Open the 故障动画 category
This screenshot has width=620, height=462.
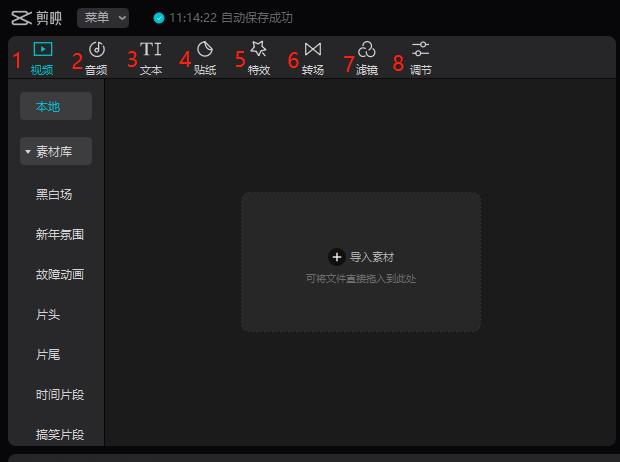[60, 275]
